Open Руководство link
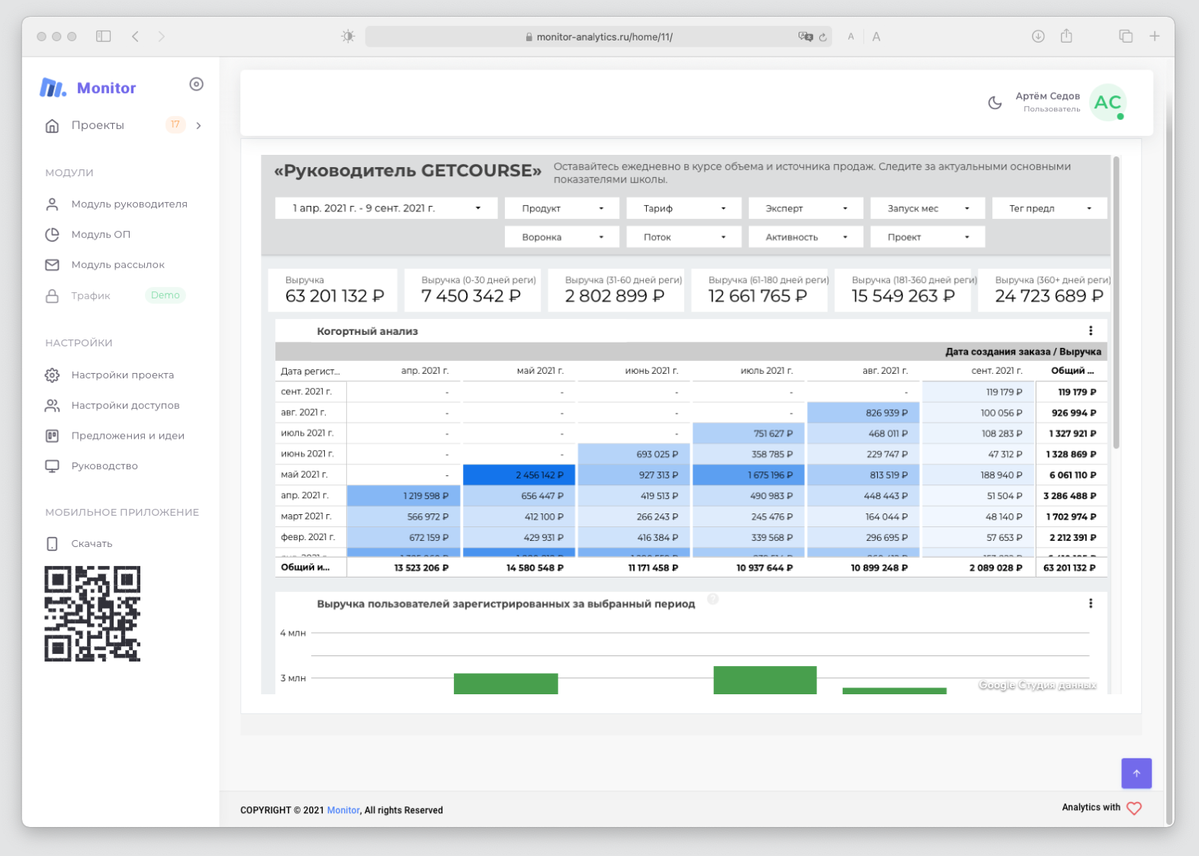 (104, 466)
